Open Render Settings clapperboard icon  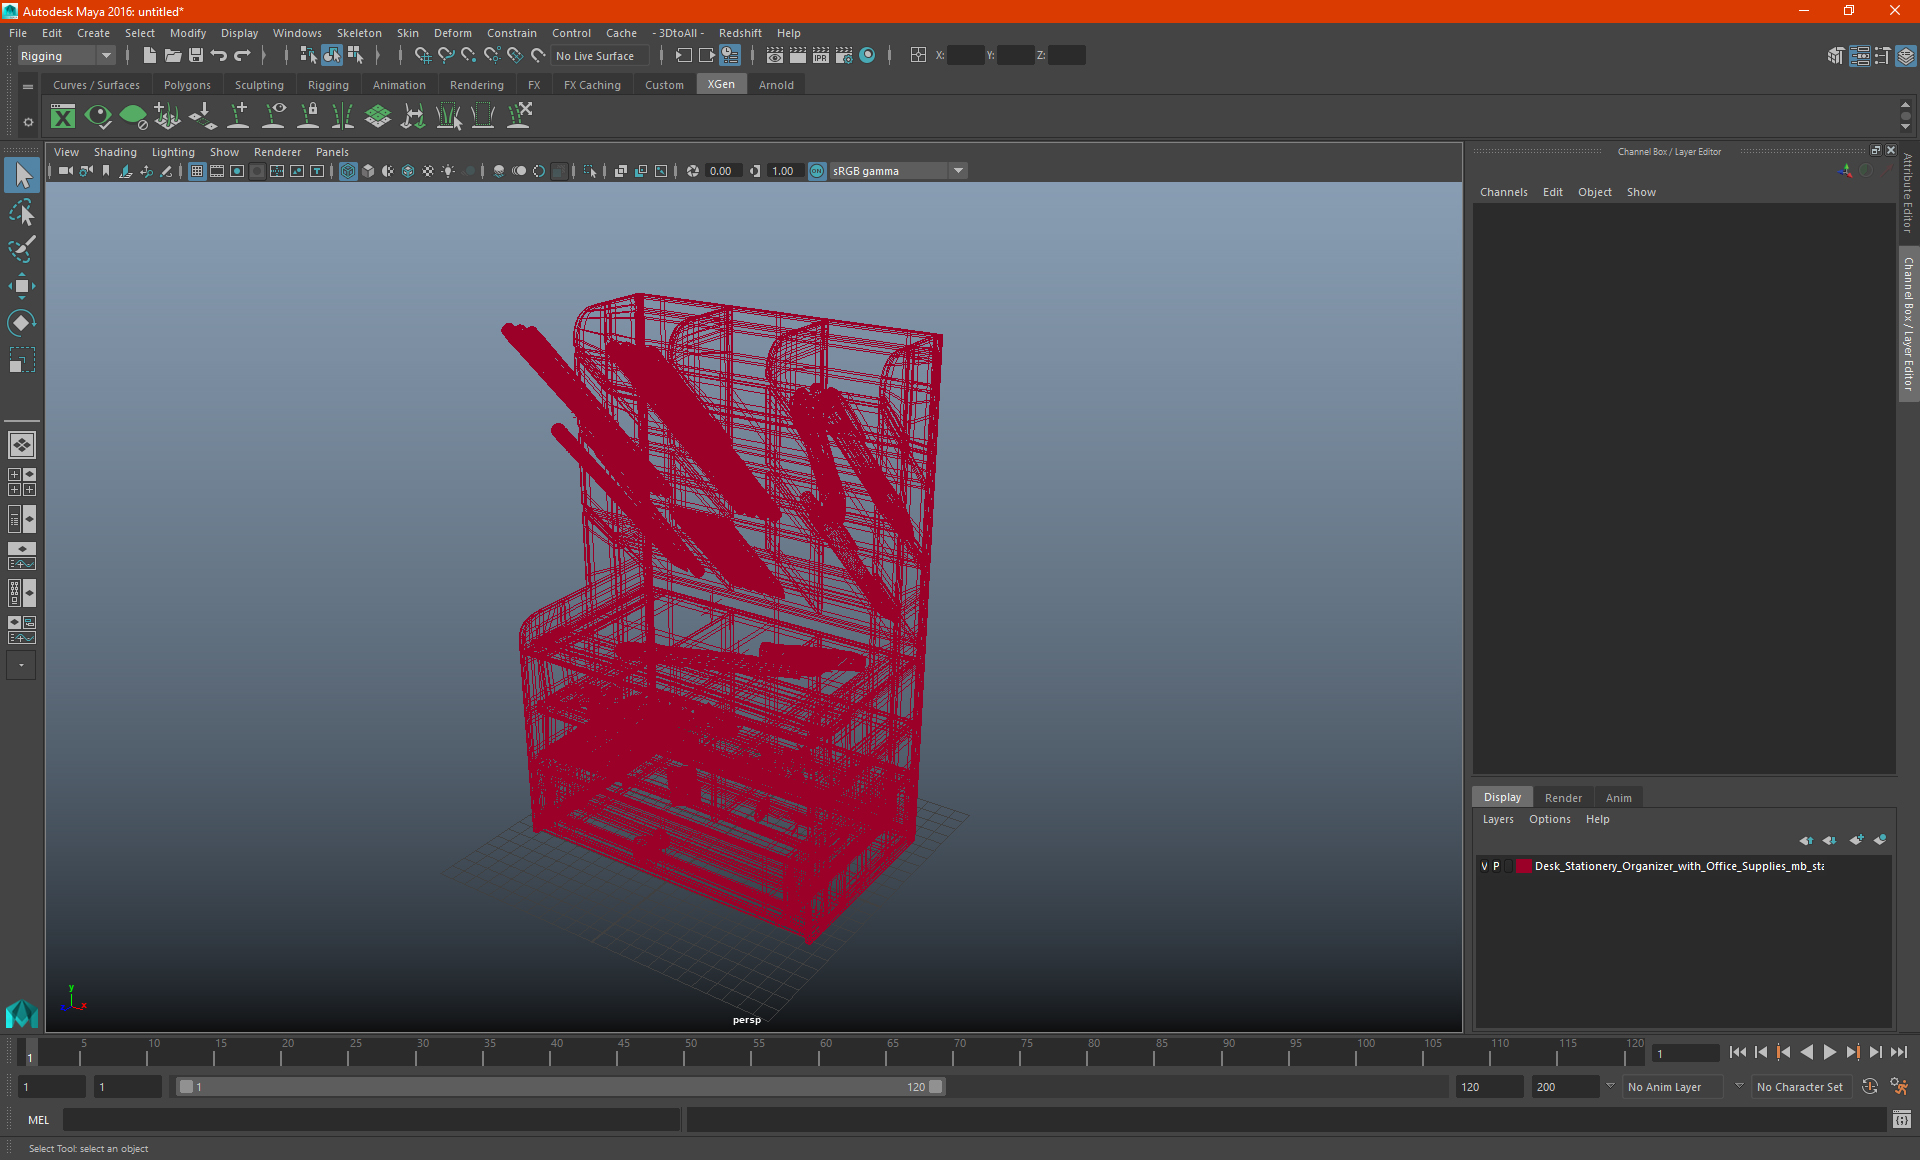tap(844, 56)
